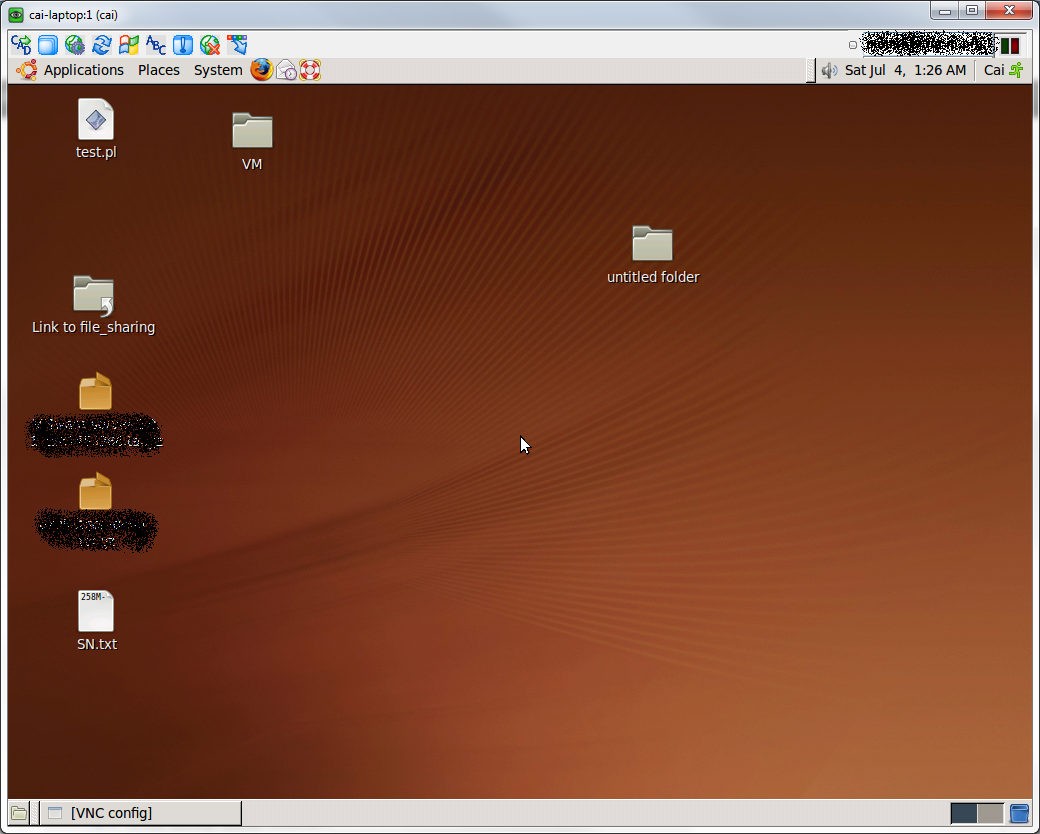
Task: Click the clock showing Sat Jul 4, 1:26 AM
Action: point(905,70)
